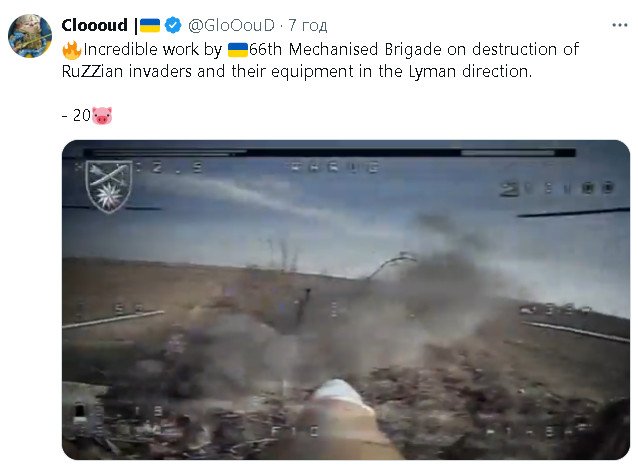Viewport: 638px width, 471px height.
Task: Play the embedded drone video
Action: (x=346, y=300)
